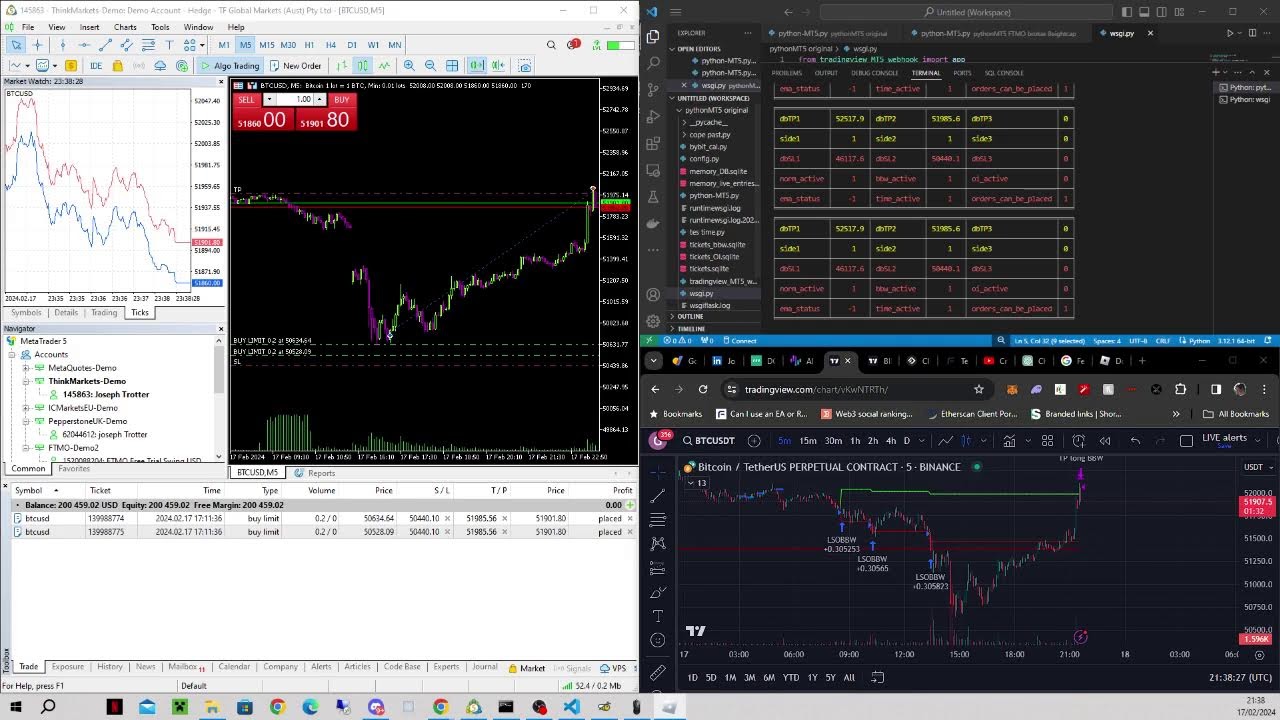Image resolution: width=1280 pixels, height=720 pixels.
Task: Click the MetaTrader zoom out icon
Action: click(430, 66)
